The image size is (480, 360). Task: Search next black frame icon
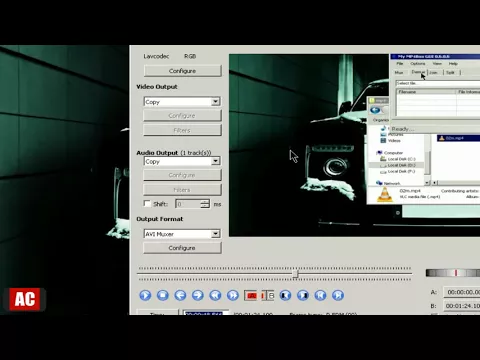303,295
